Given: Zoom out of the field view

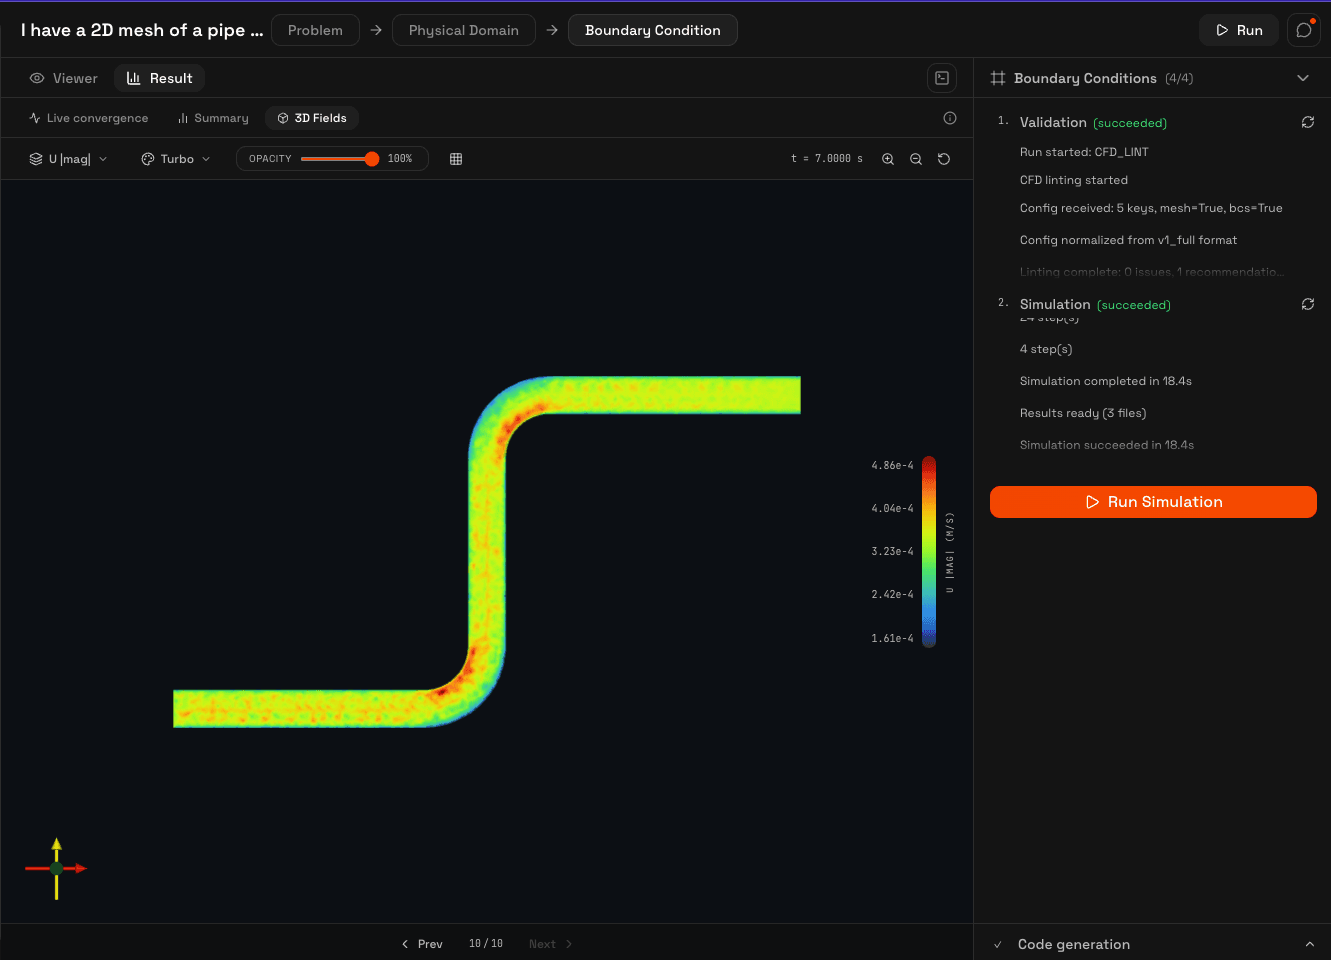Looking at the screenshot, I should (x=916, y=158).
